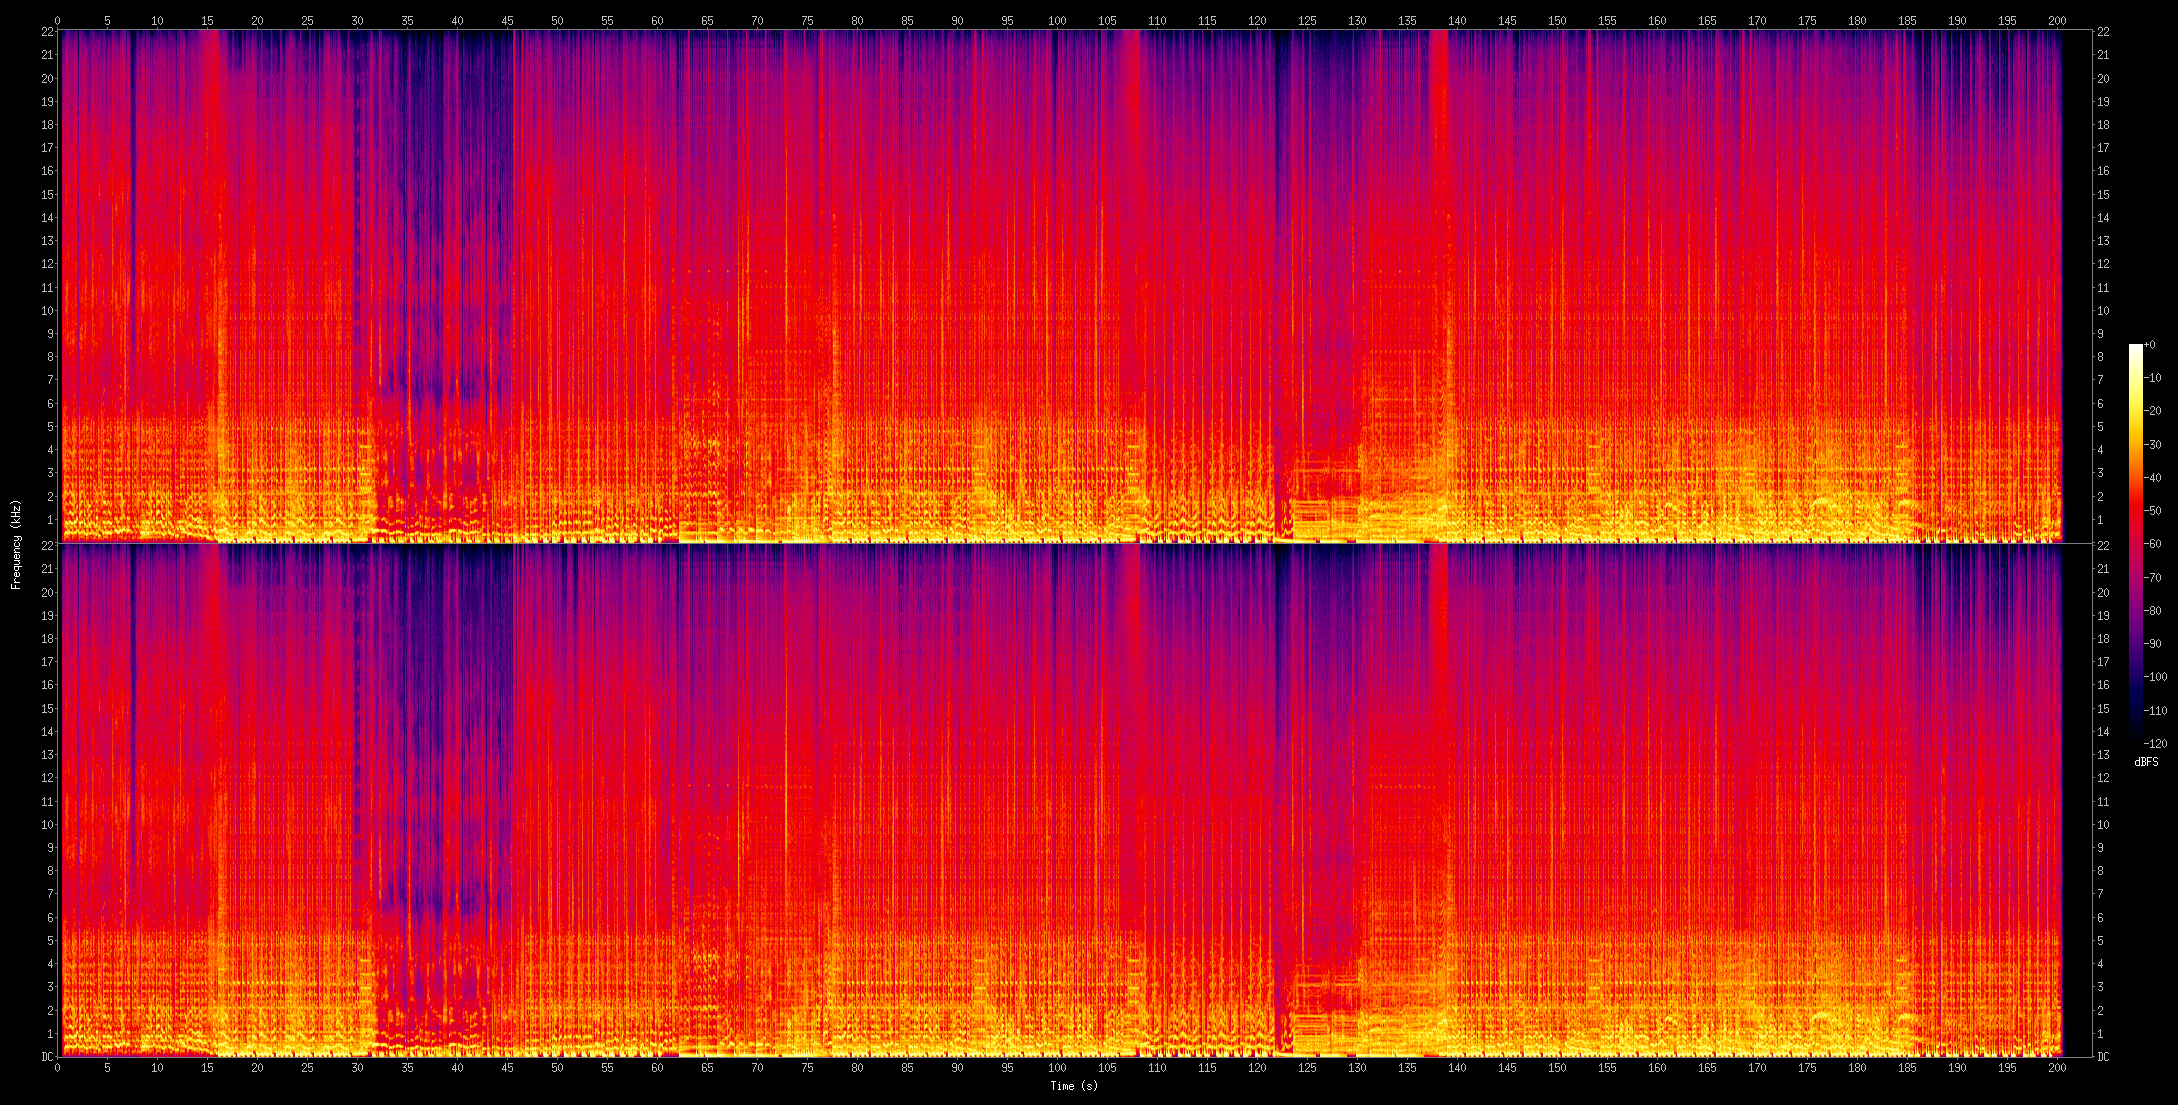Click the "-120" value on color scale
Screen dimensions: 2178x1105
click(2155, 744)
